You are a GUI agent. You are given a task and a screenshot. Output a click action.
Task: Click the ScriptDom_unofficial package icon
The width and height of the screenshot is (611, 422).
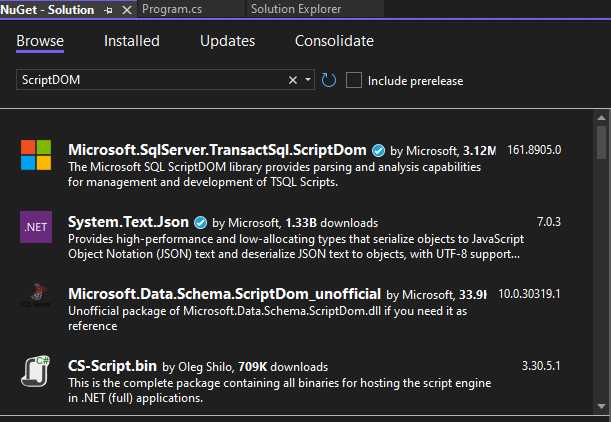(36, 296)
